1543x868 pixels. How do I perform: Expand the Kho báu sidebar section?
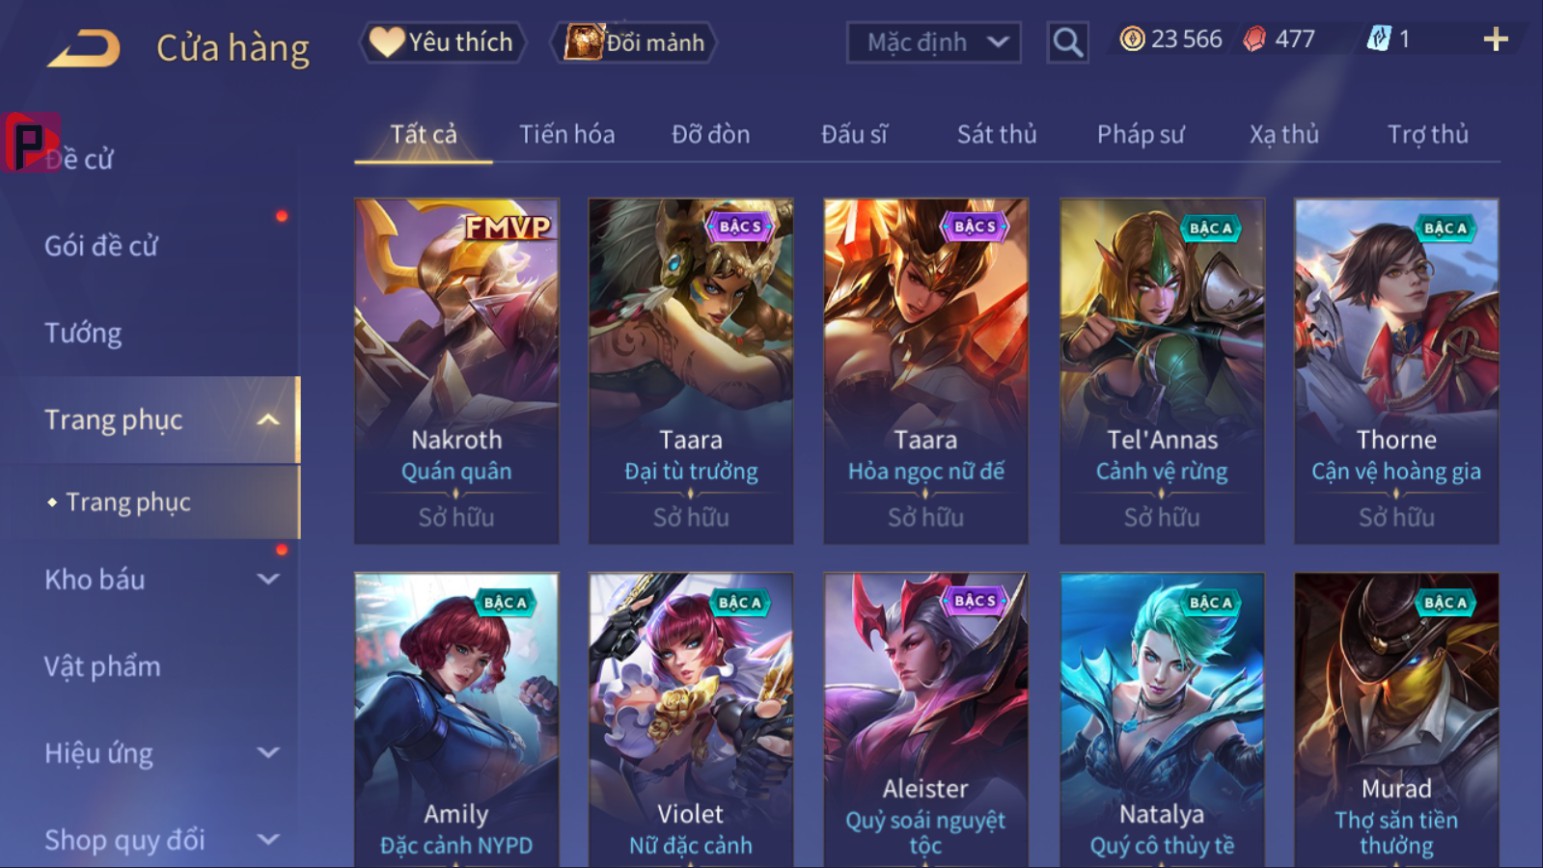[267, 579]
